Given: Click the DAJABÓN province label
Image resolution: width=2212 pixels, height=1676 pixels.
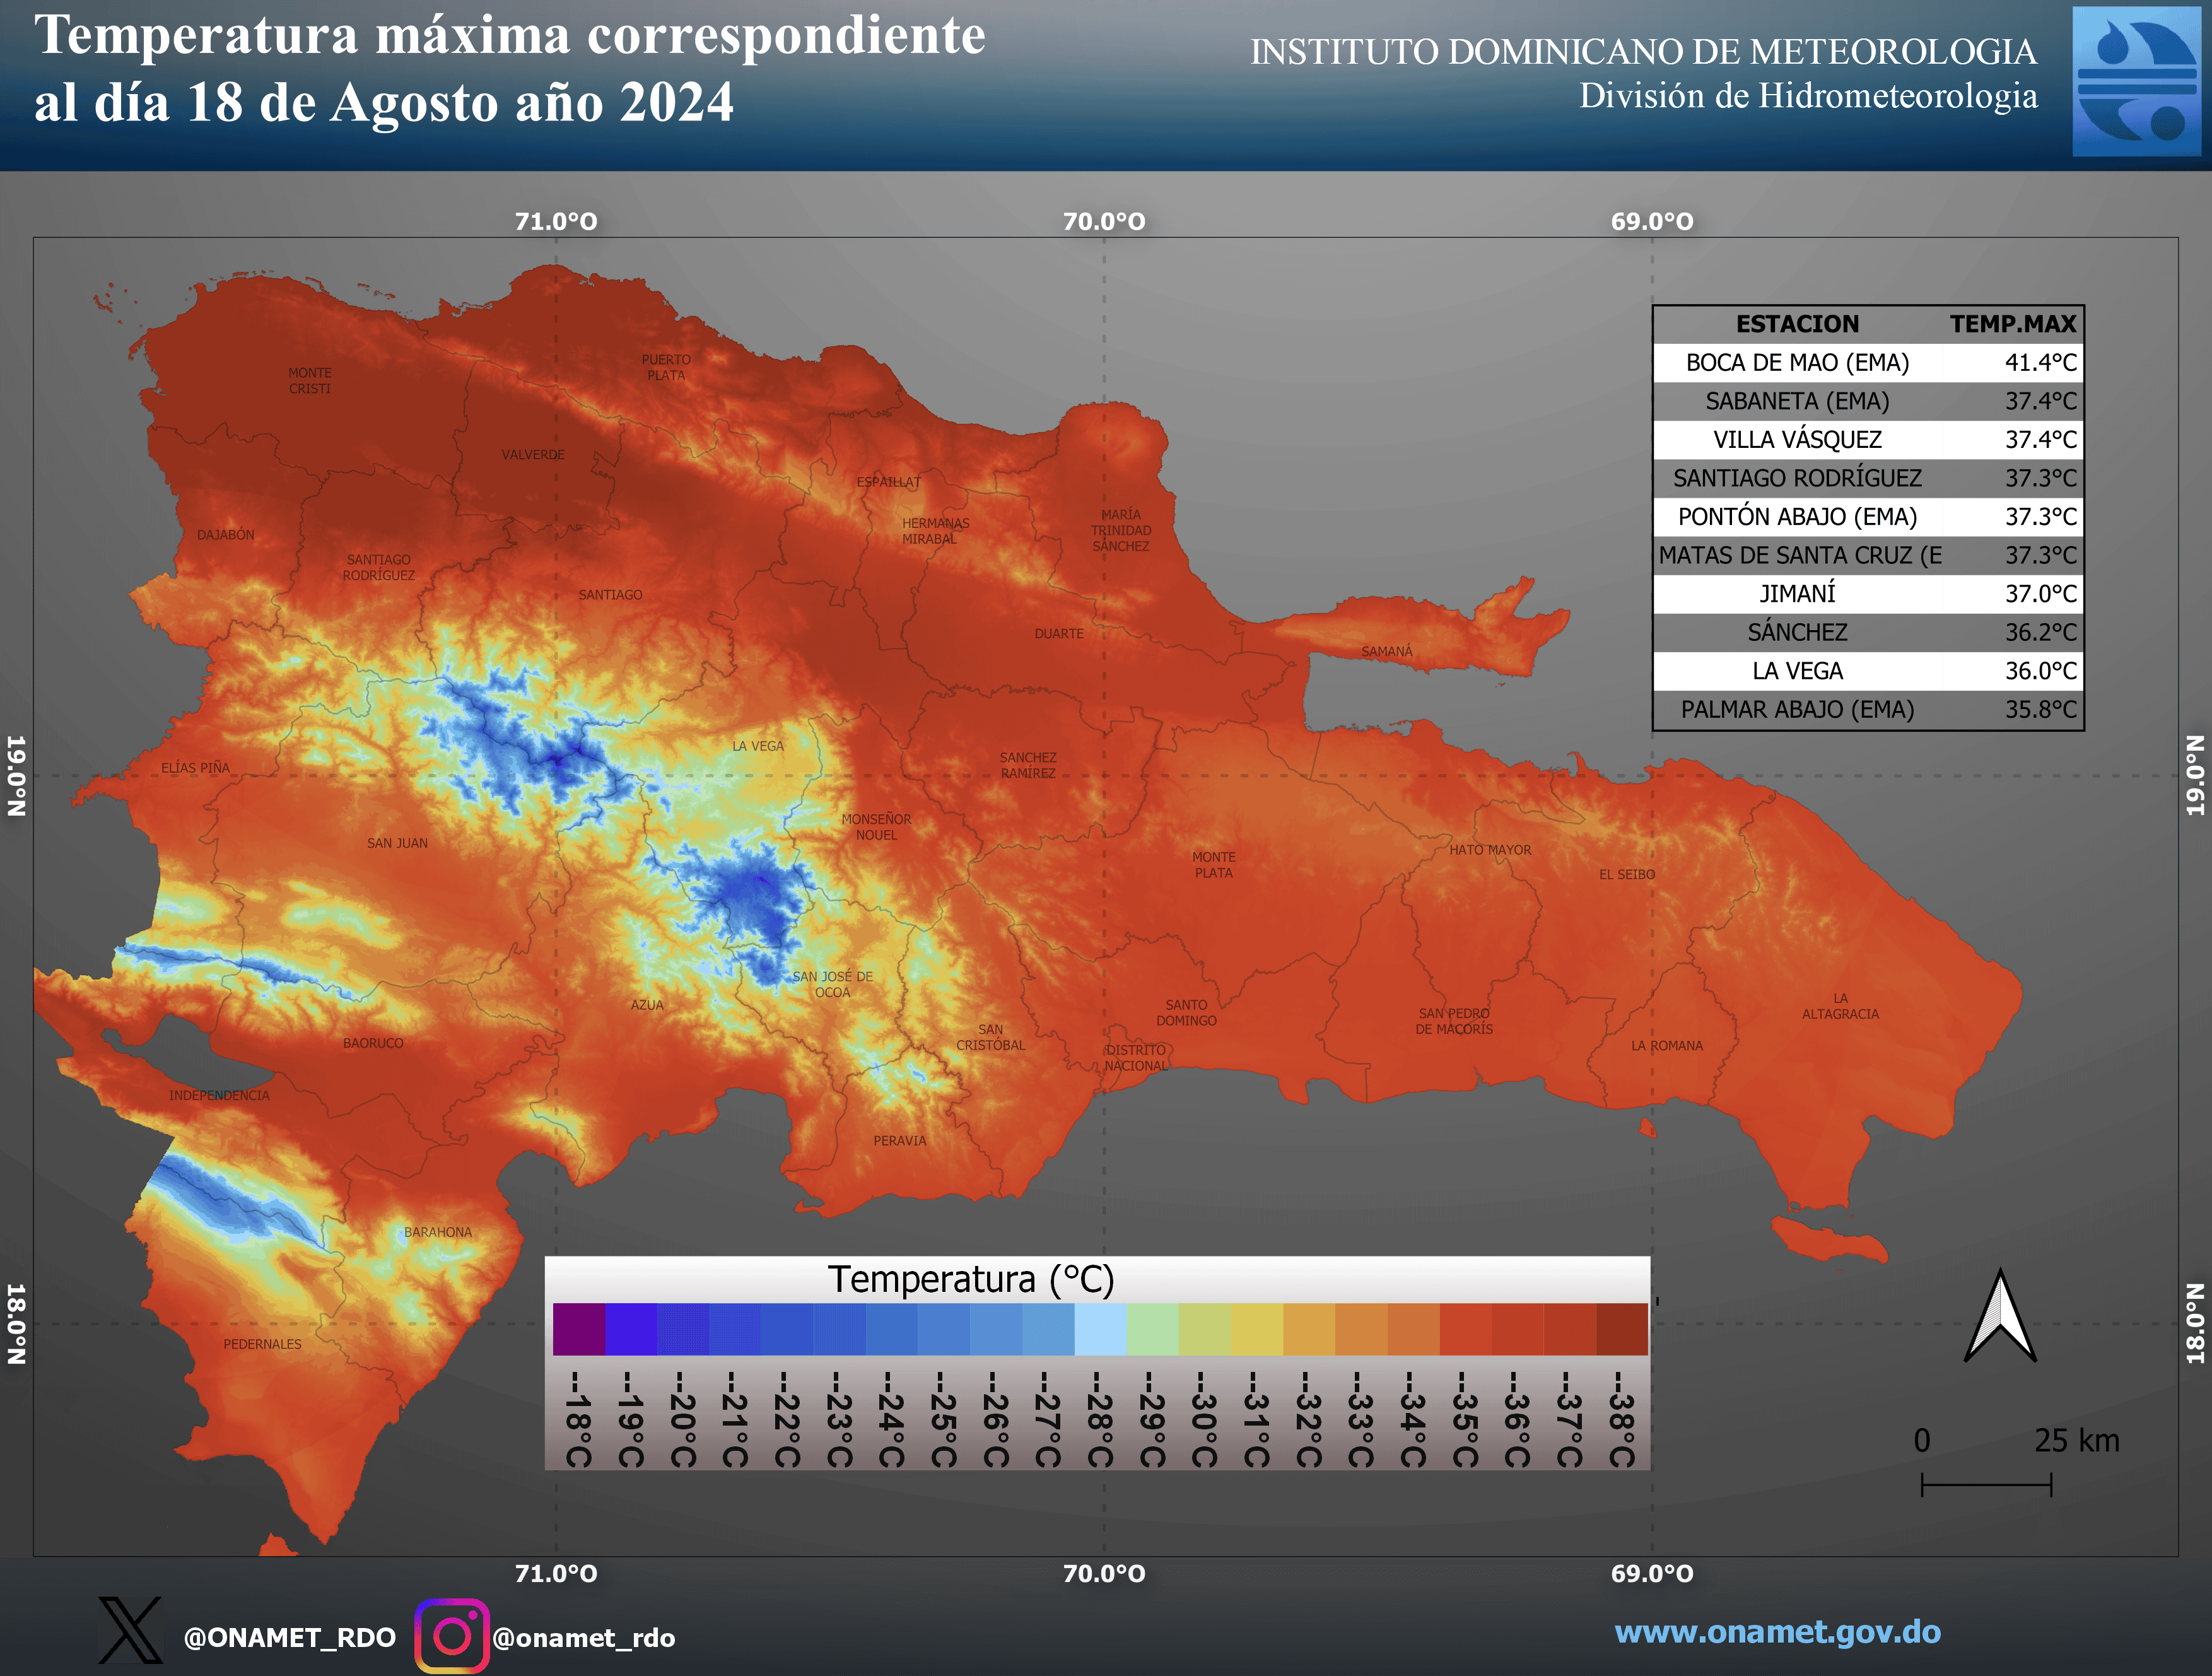Looking at the screenshot, I should (x=225, y=535).
